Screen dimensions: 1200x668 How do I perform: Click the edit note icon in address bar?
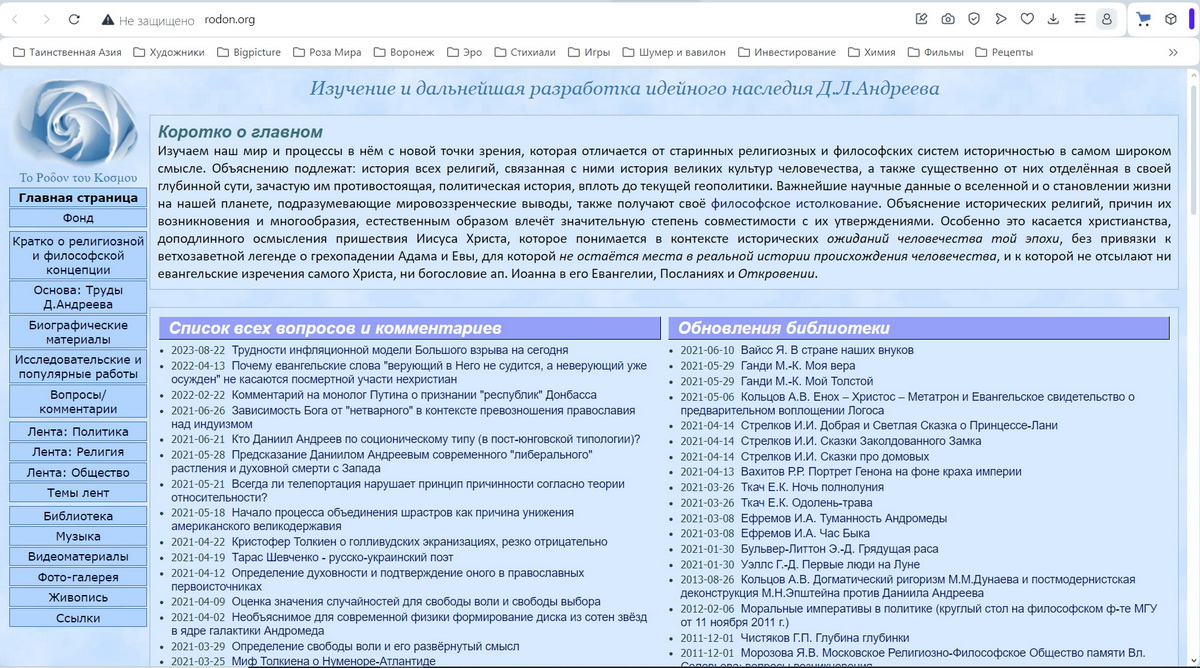[x=921, y=19]
